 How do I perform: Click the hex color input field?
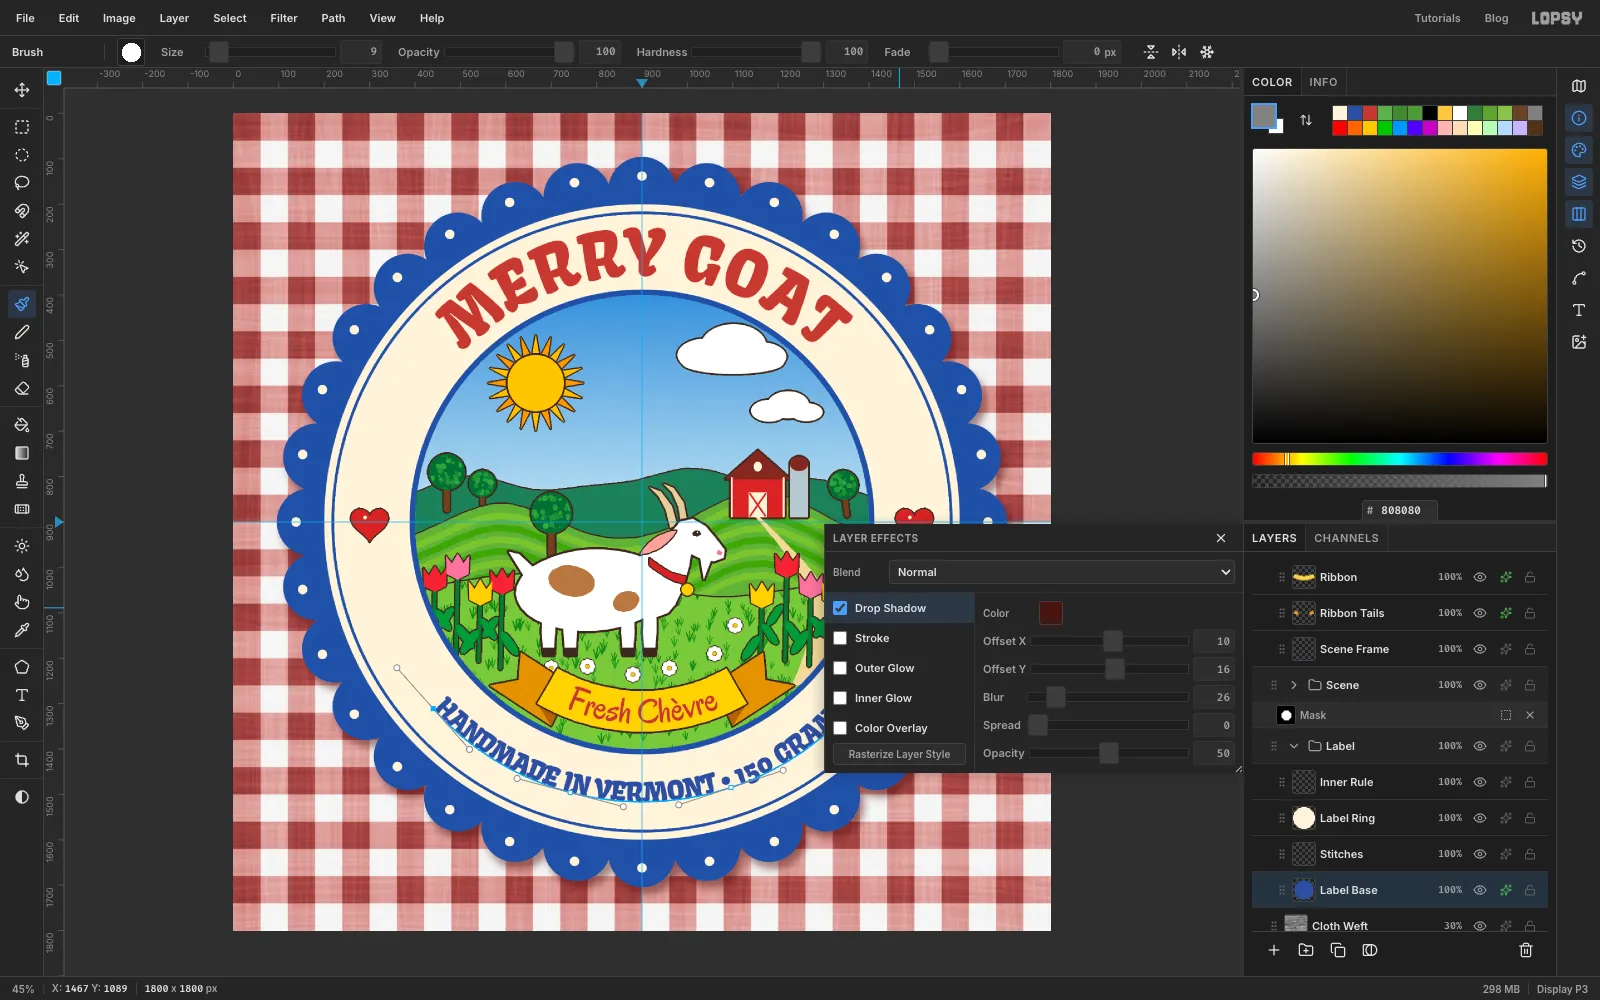tap(1400, 510)
